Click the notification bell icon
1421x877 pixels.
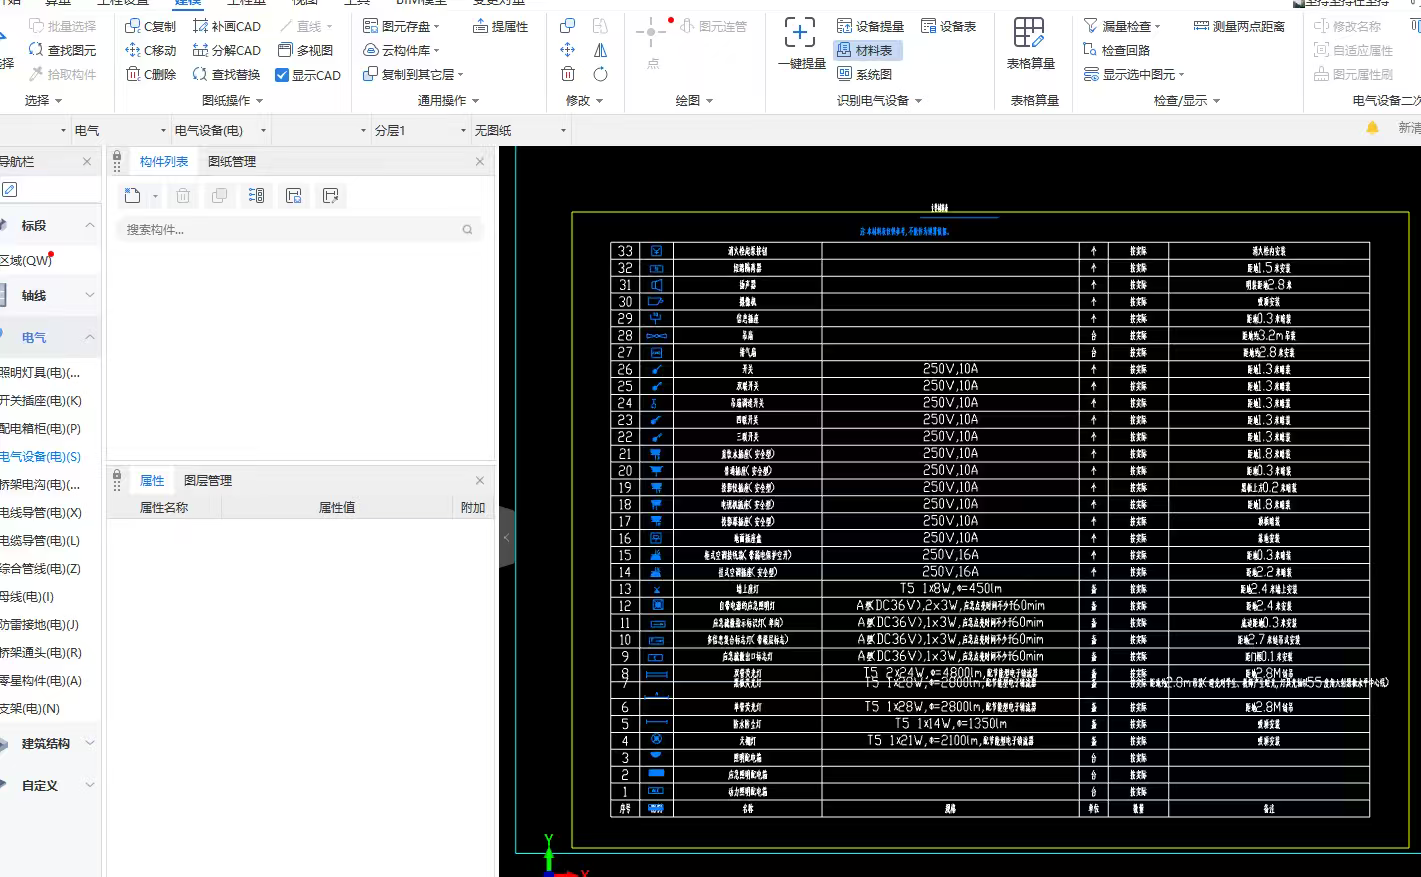[1372, 128]
